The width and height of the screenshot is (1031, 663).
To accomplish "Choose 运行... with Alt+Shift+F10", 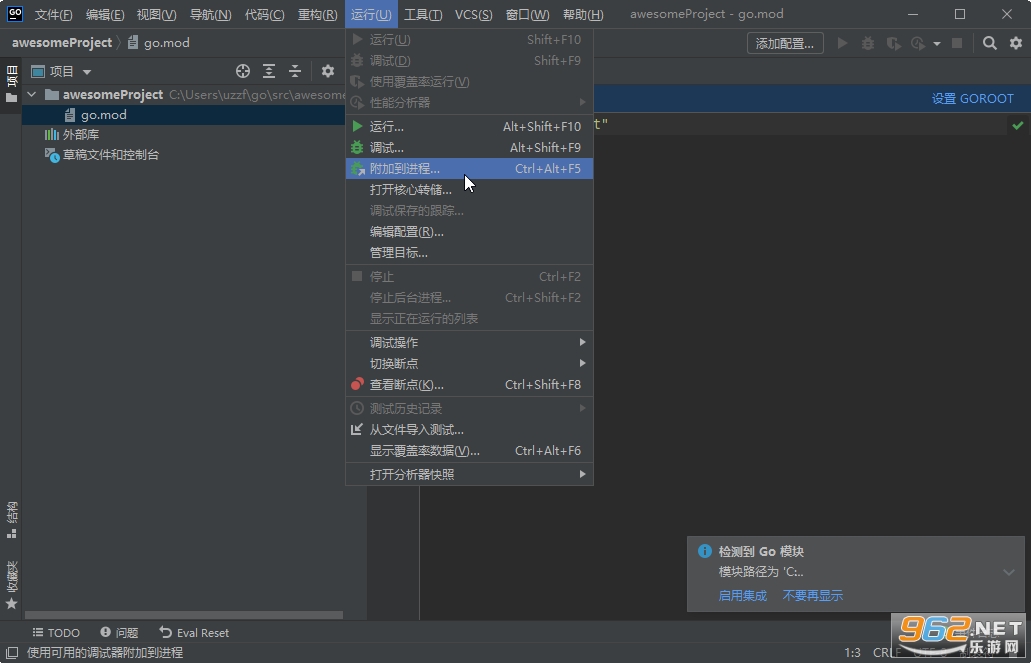I will tap(469, 126).
